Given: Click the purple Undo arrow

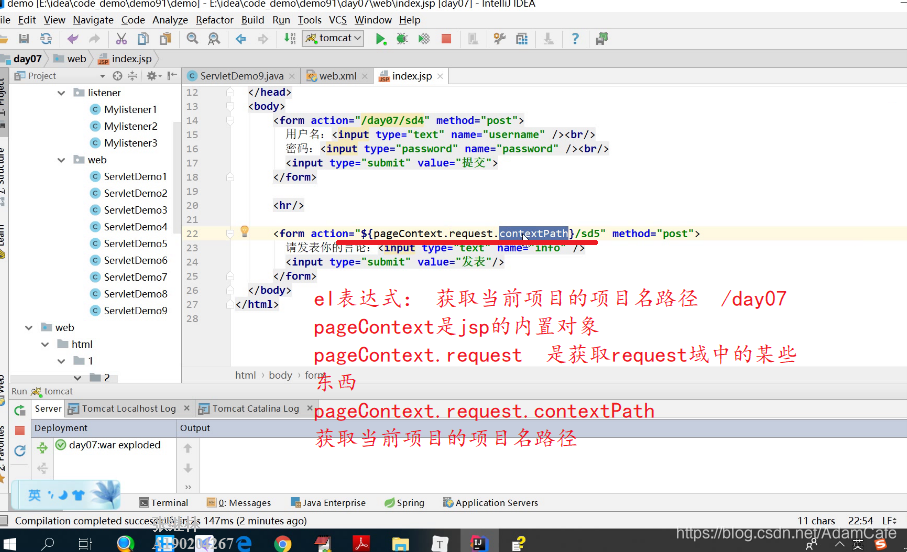Looking at the screenshot, I should click(72, 39).
